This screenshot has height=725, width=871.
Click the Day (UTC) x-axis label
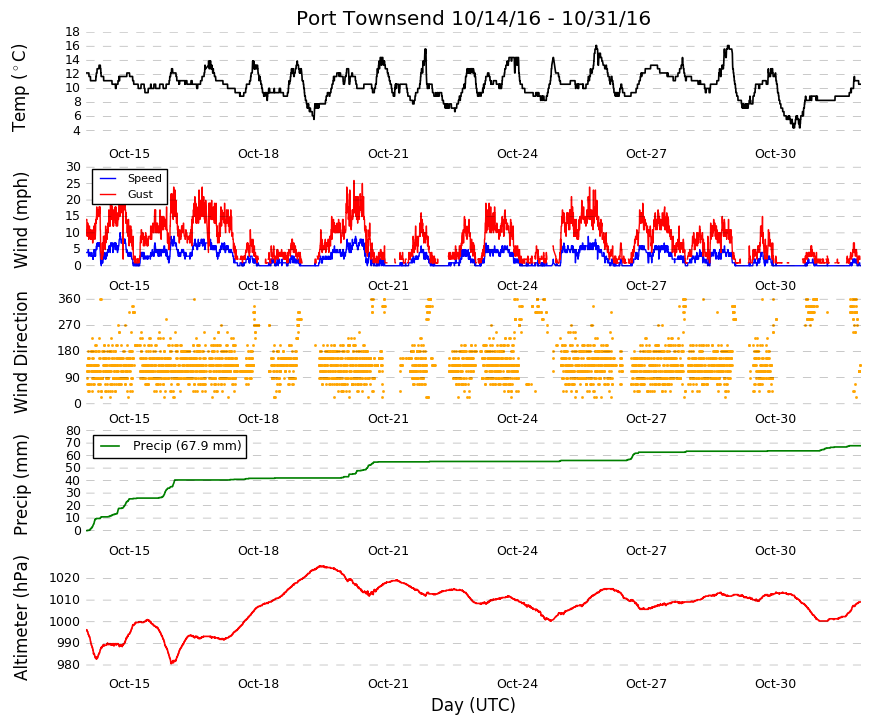tap(473, 705)
